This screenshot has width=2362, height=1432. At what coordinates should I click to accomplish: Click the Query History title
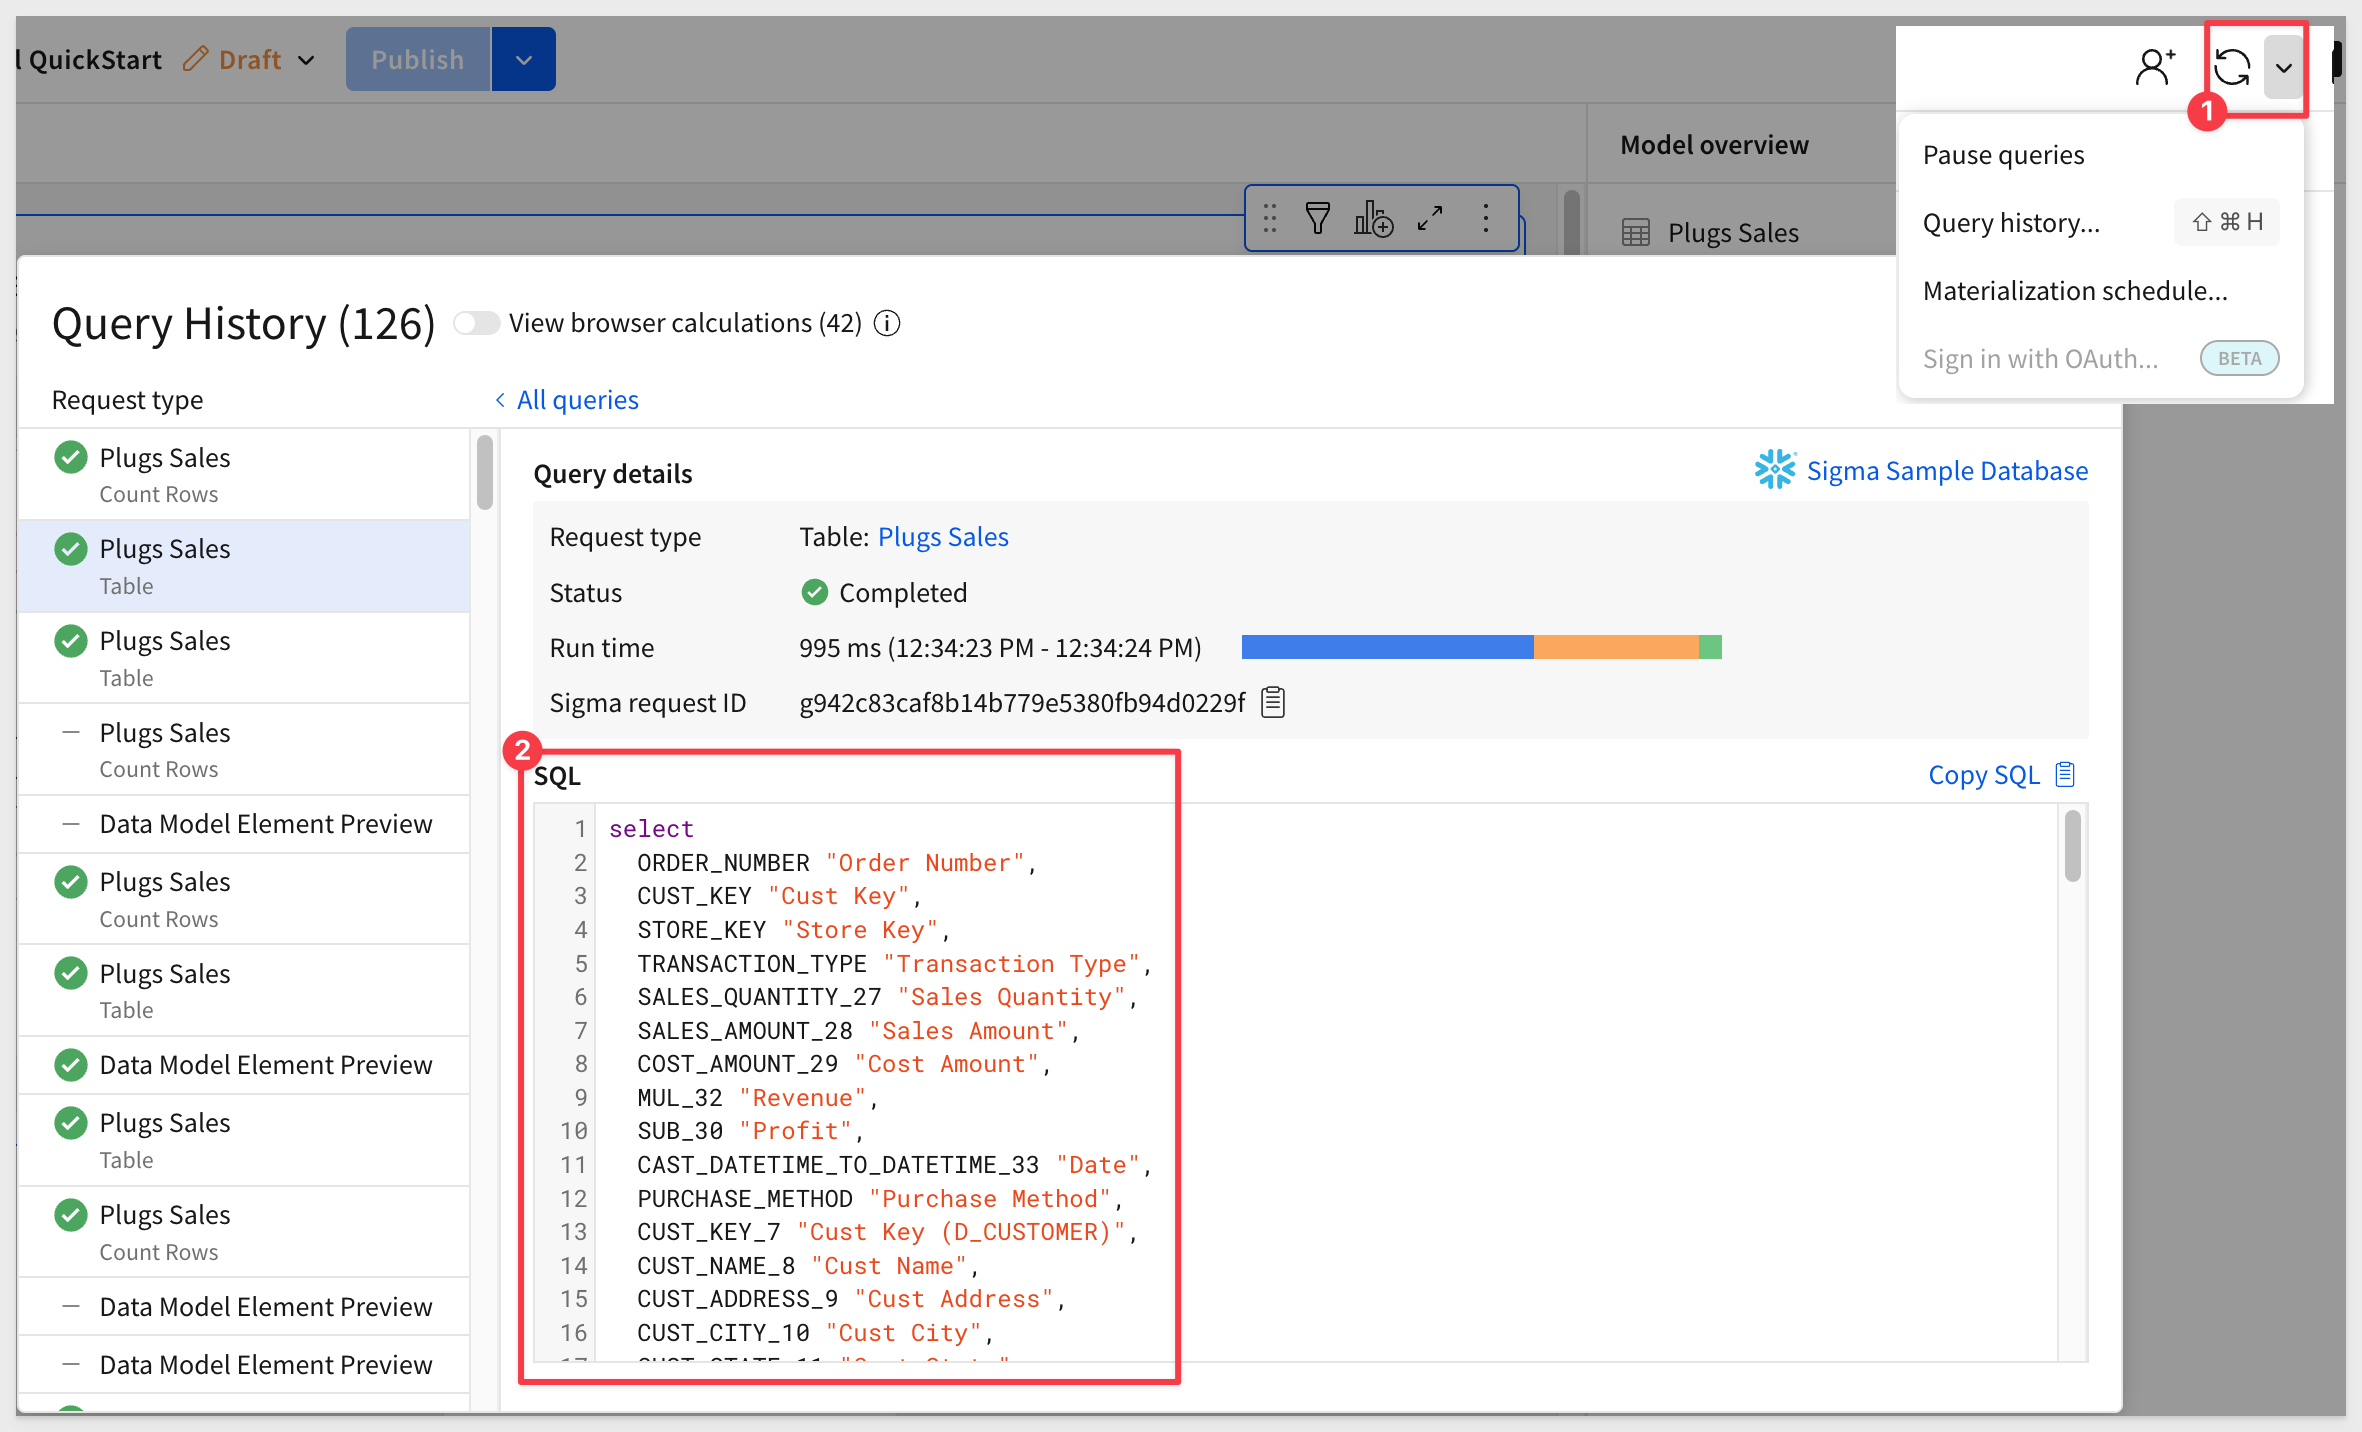[x=243, y=323]
